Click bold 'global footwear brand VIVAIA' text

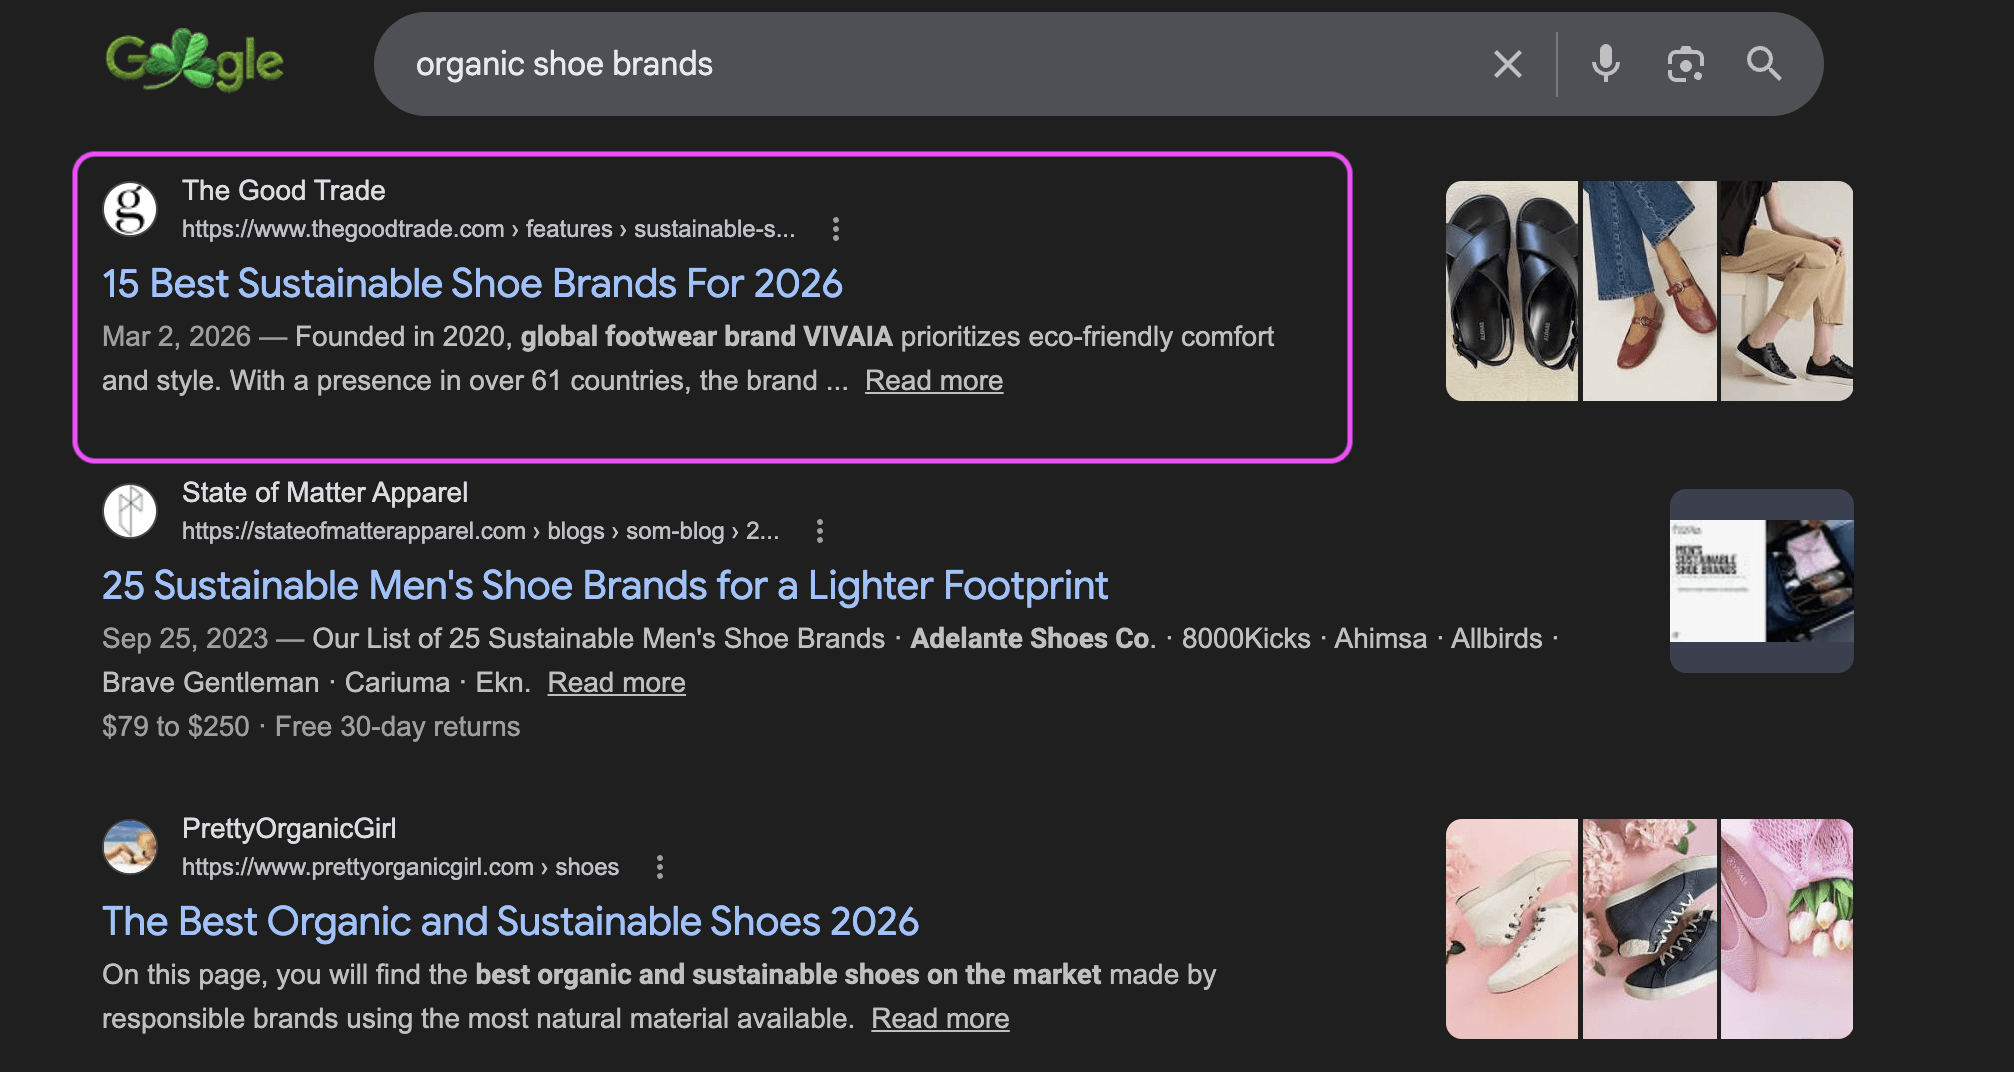(706, 337)
